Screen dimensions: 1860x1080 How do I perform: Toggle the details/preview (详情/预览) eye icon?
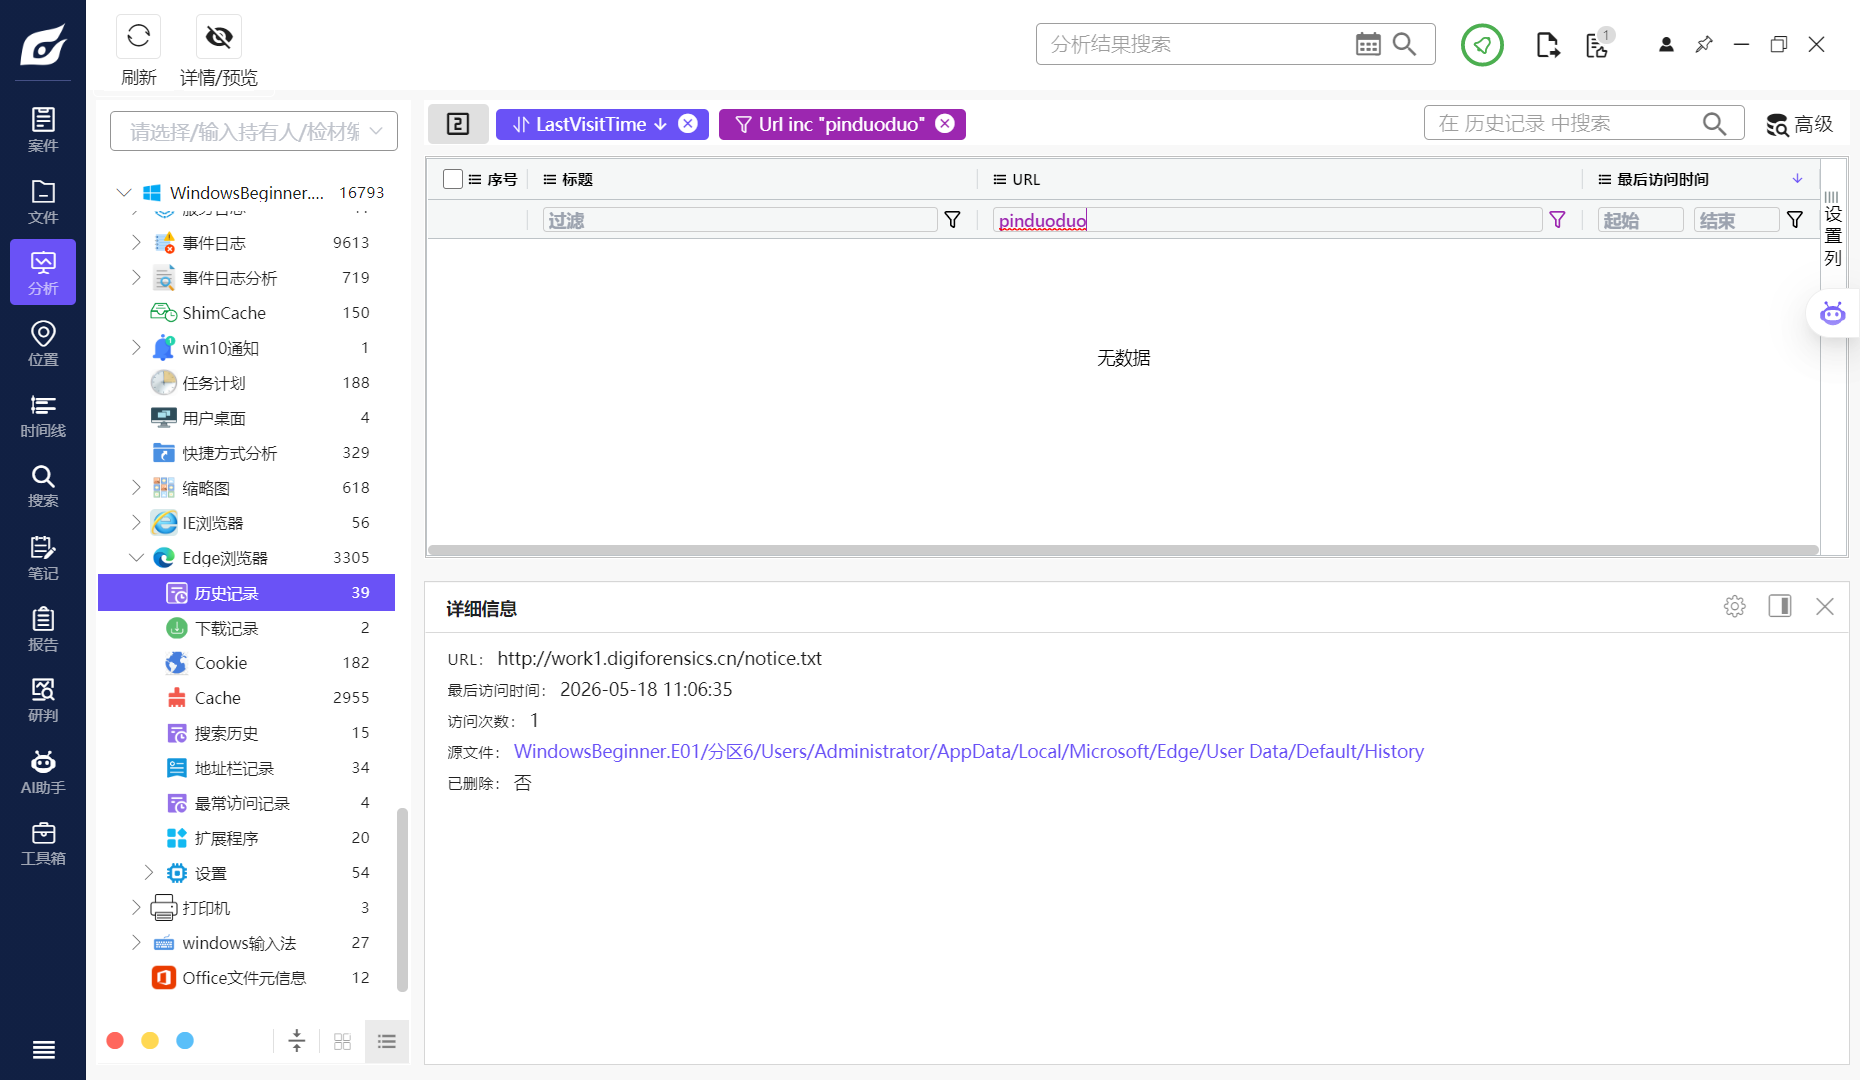219,37
